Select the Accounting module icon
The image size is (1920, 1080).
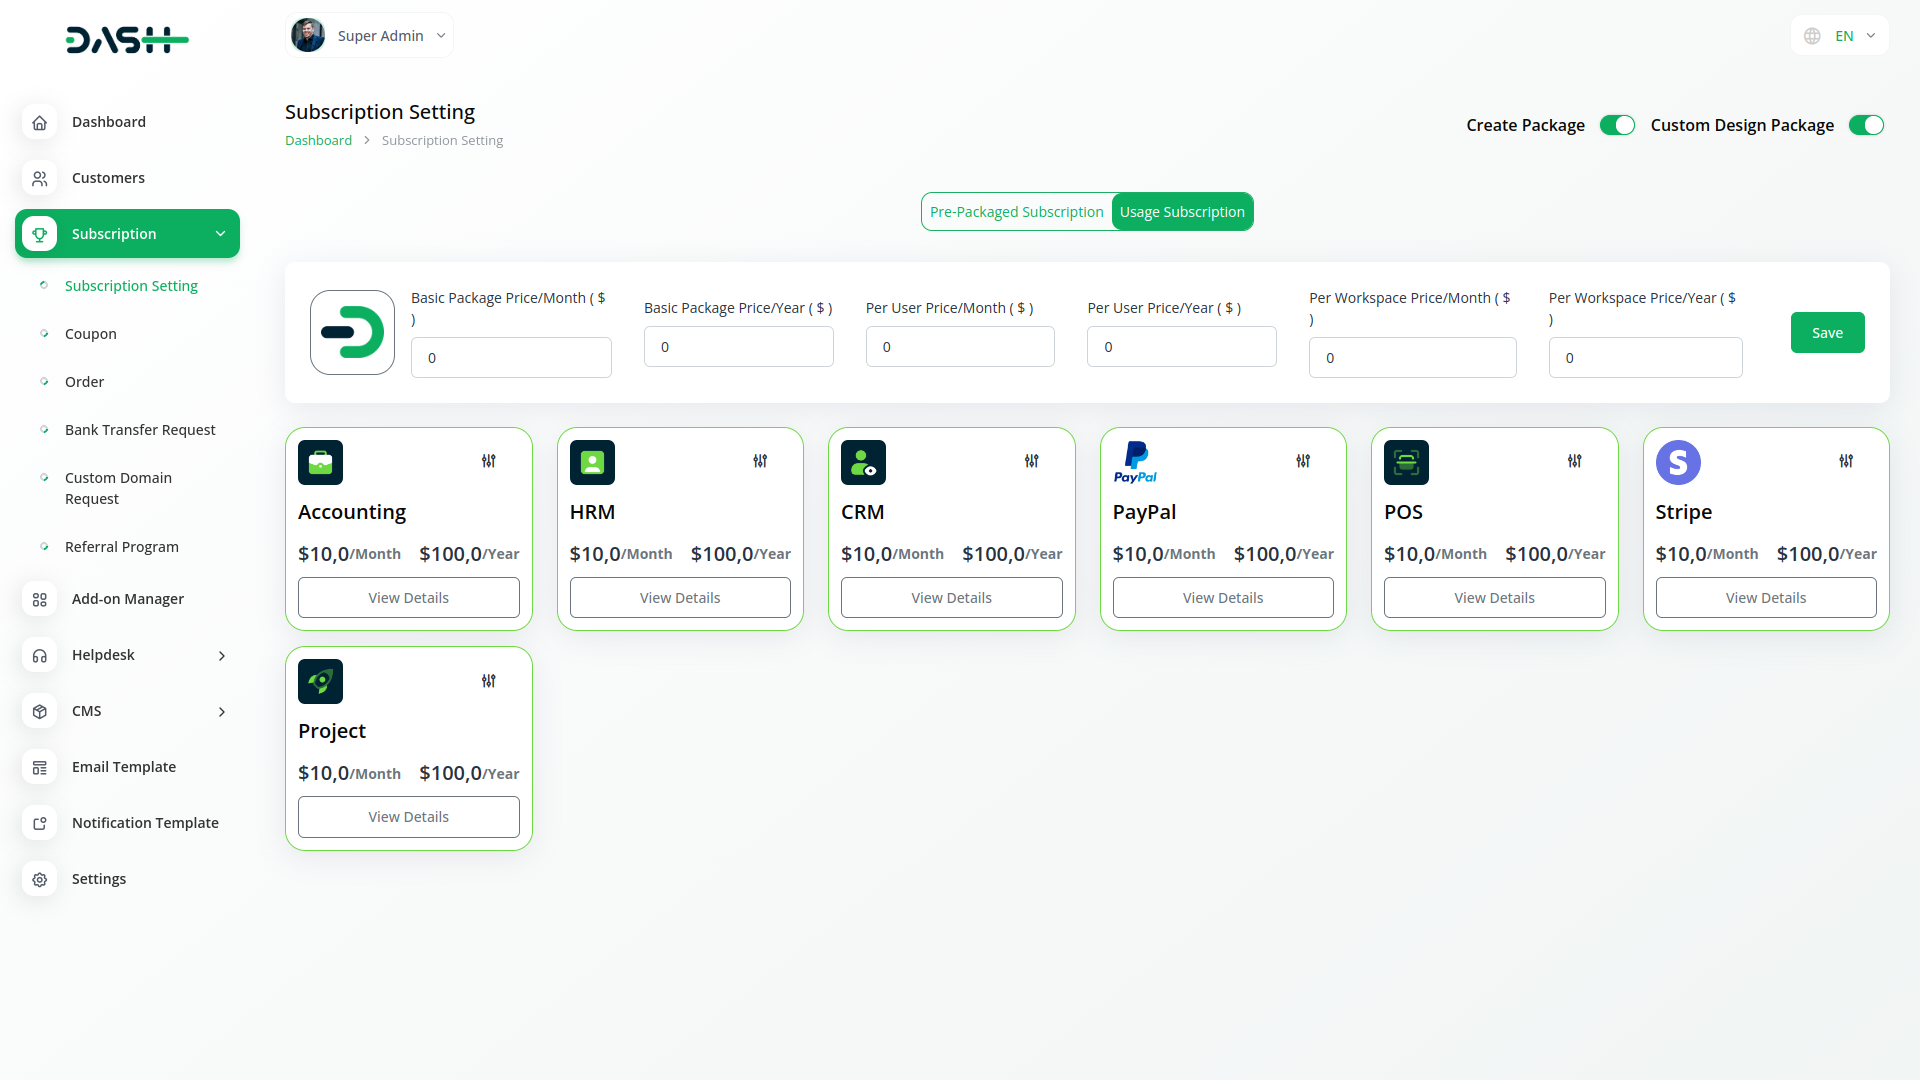coord(320,462)
